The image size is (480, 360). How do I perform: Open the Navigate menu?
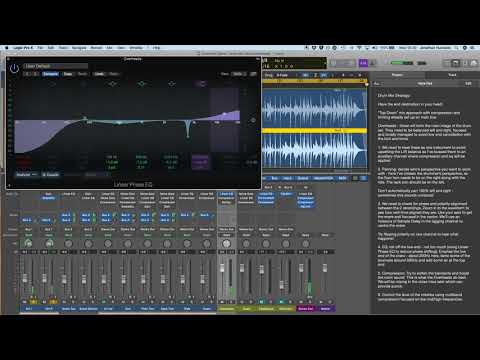[x=79, y=48]
